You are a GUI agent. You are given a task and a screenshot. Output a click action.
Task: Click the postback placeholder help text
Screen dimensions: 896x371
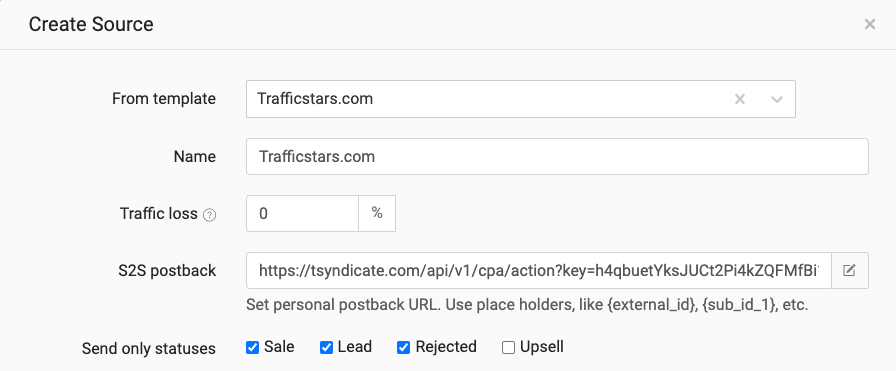pos(527,305)
